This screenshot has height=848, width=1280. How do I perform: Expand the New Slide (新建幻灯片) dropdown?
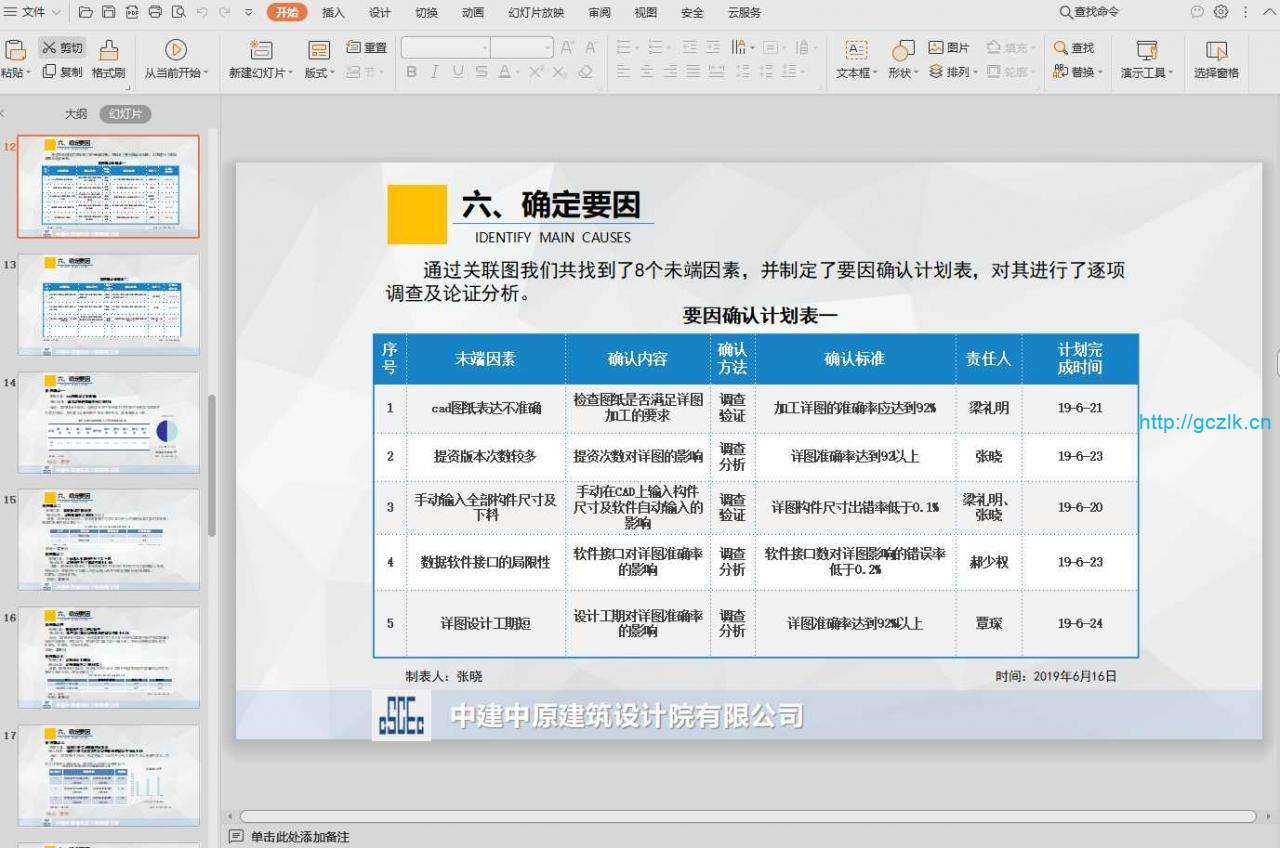290,73
